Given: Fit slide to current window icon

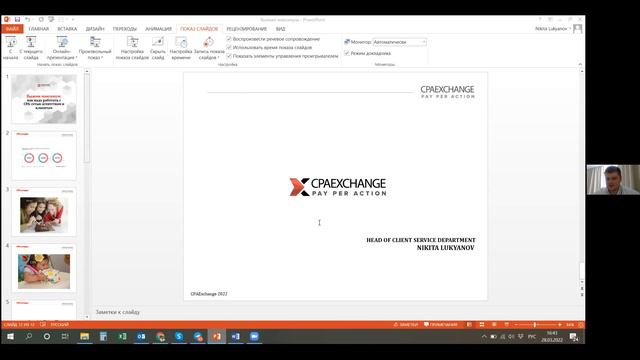Looking at the screenshot, I should pos(581,324).
